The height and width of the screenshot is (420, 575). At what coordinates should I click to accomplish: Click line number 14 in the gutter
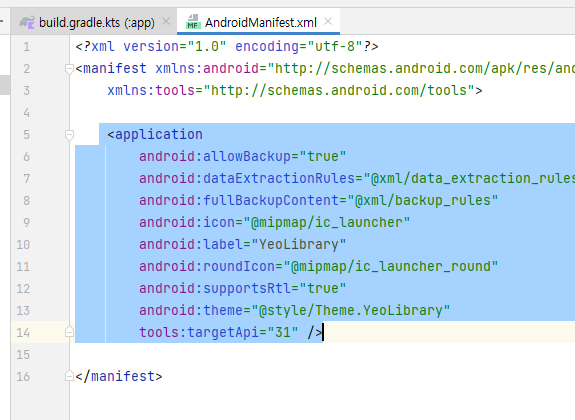[23, 333]
